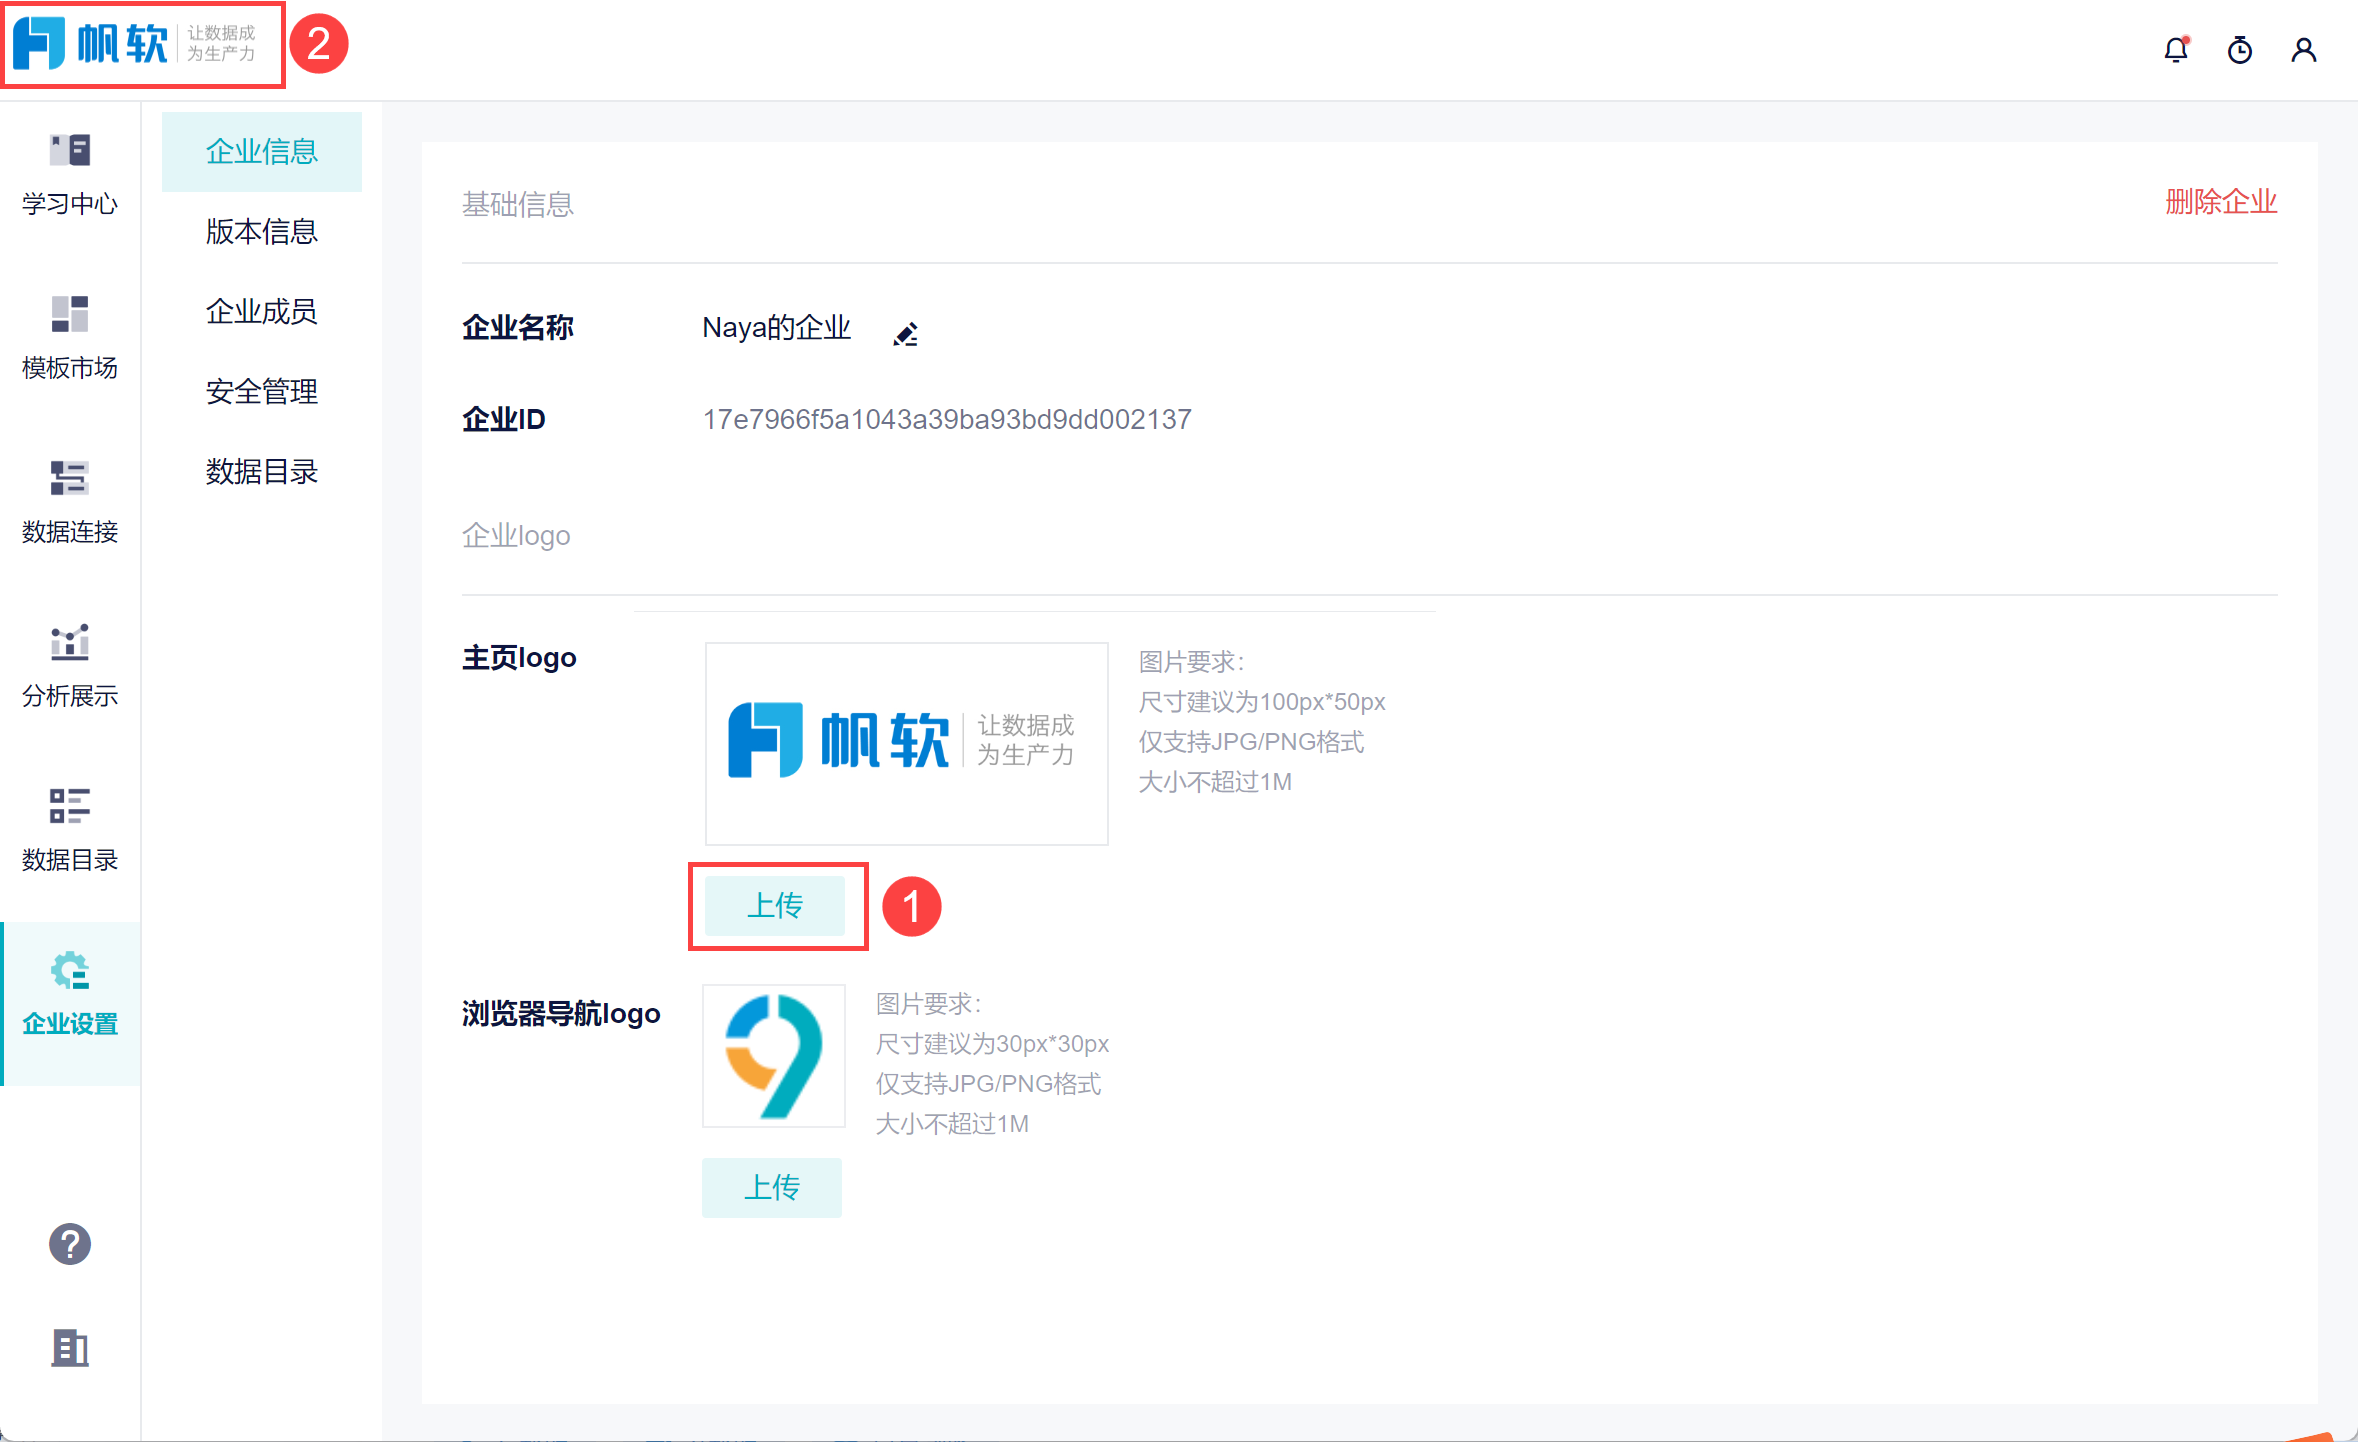Switch to the 版本信息 tab

click(x=261, y=232)
